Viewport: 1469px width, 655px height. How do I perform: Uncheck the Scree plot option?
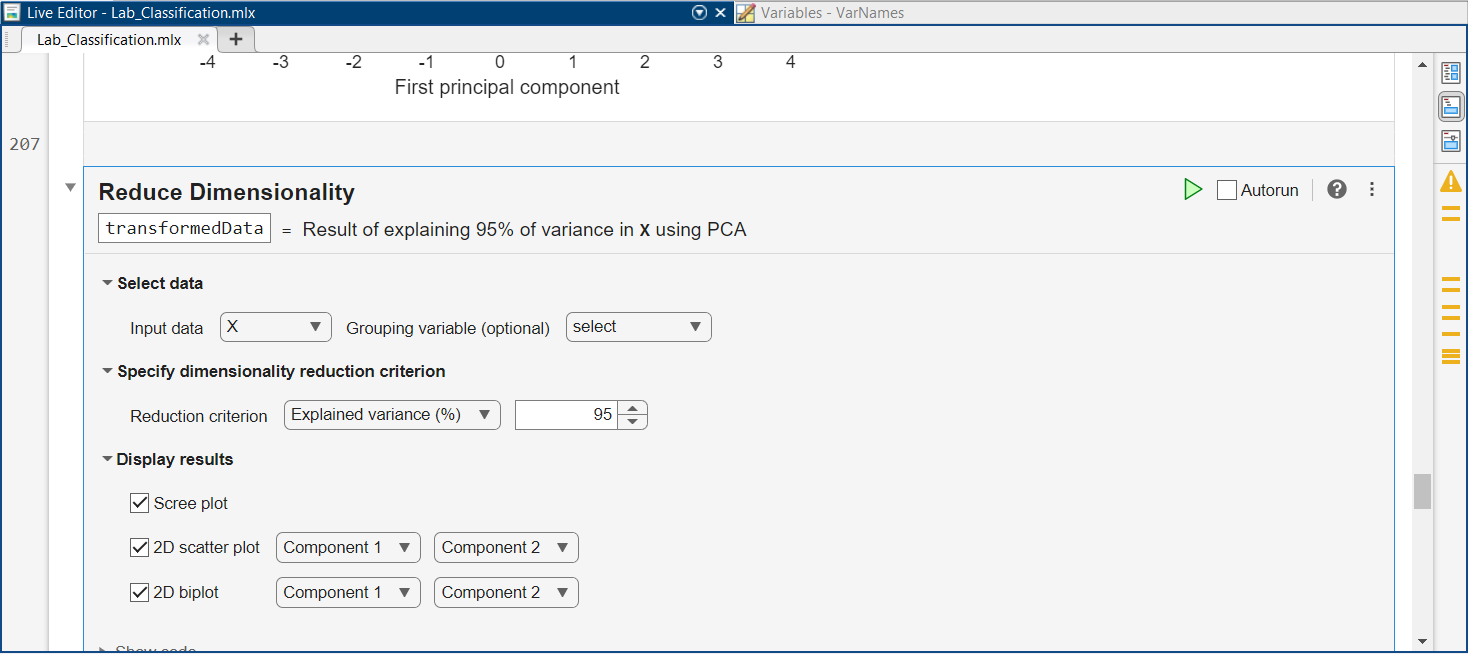[x=140, y=503]
